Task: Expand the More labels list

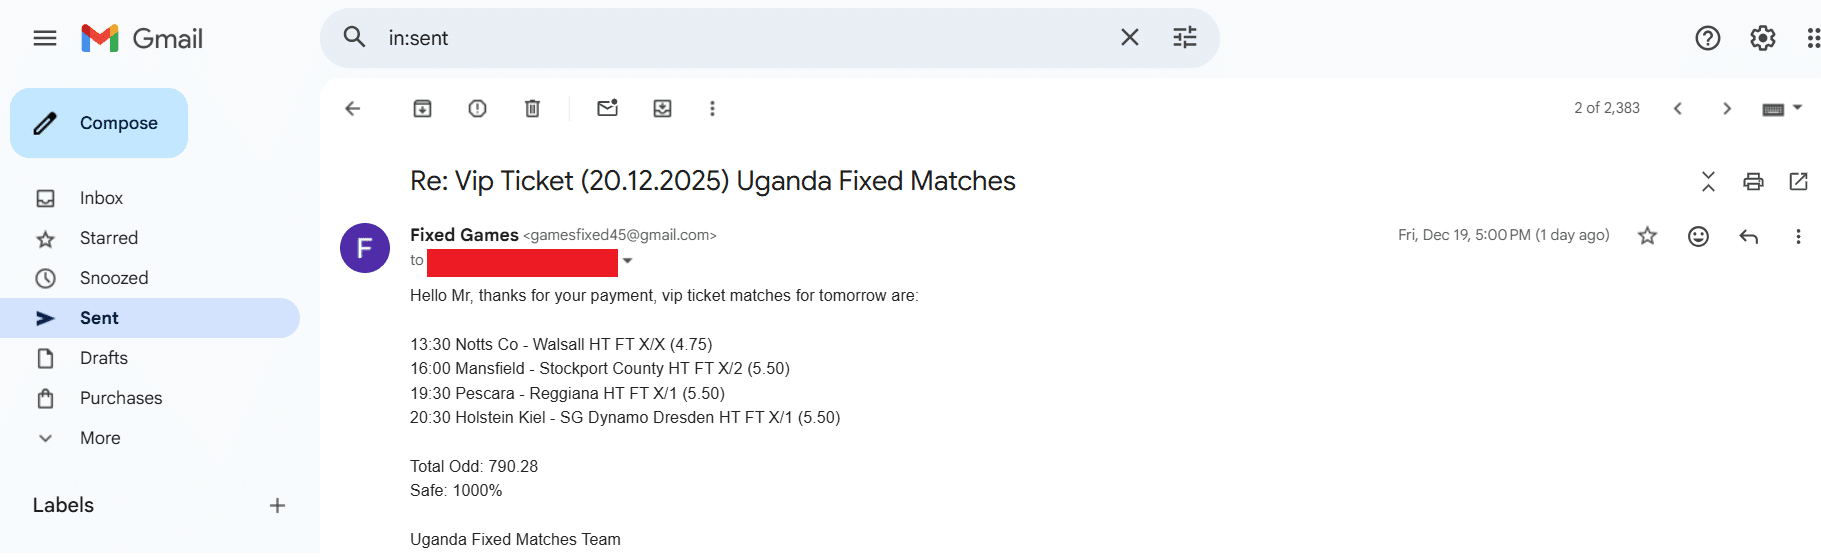Action: point(100,438)
